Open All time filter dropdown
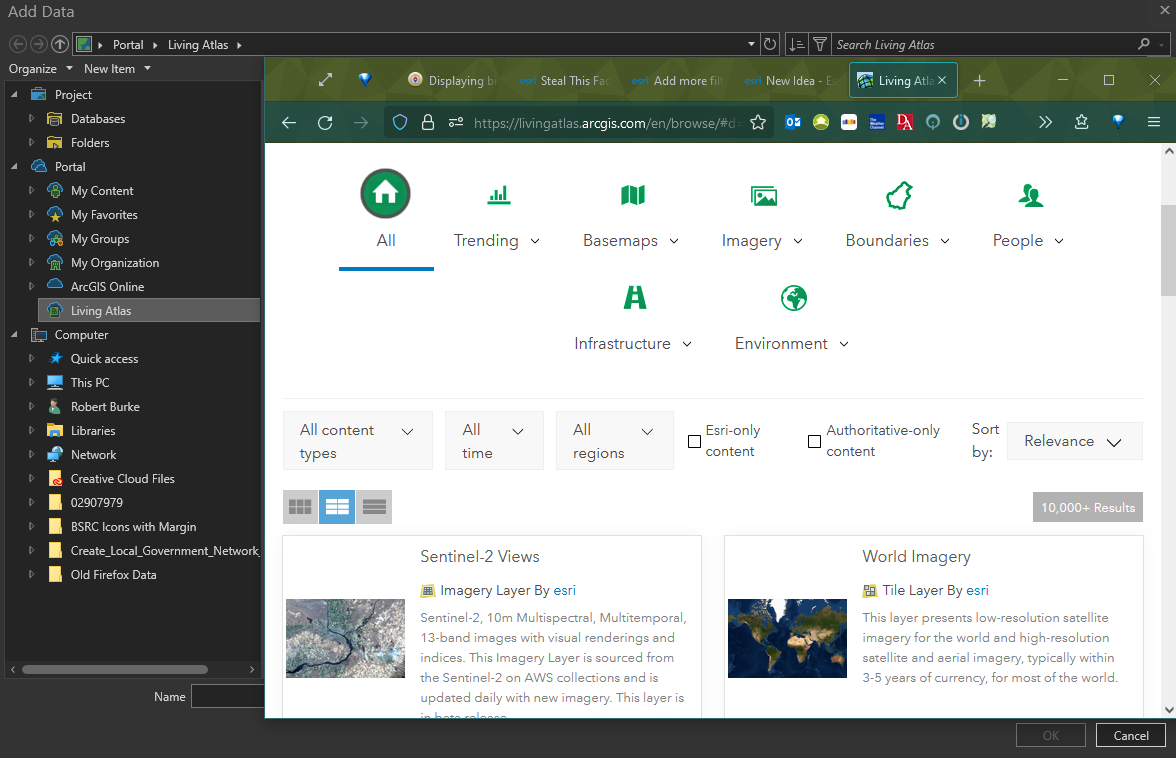The width and height of the screenshot is (1176, 758). pyautogui.click(x=494, y=441)
